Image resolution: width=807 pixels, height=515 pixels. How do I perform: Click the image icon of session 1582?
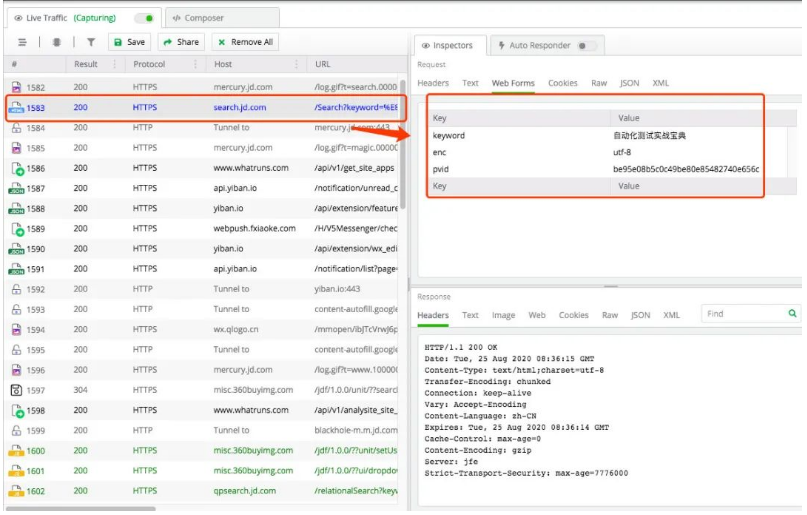point(16,87)
